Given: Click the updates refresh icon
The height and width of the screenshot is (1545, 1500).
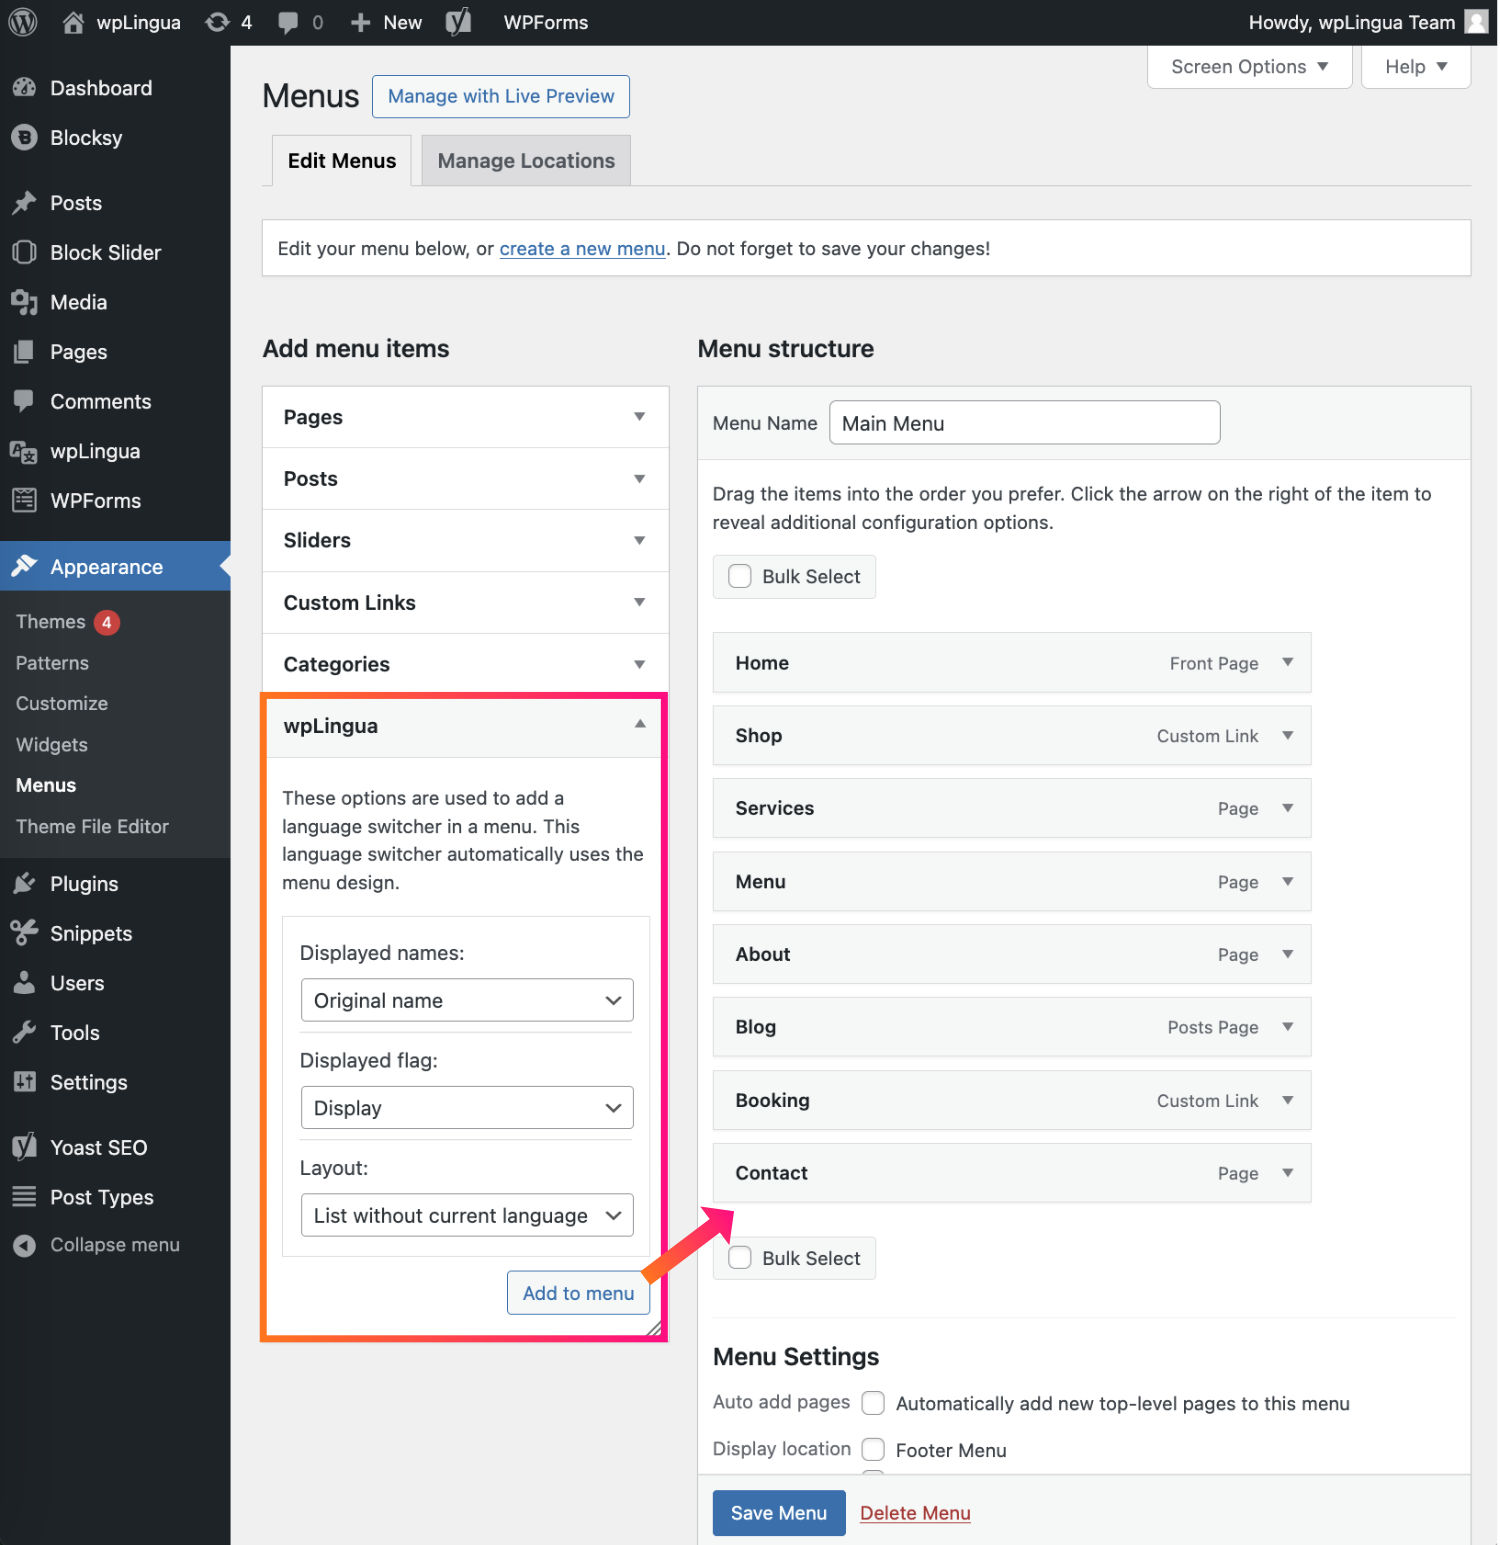Looking at the screenshot, I should (x=217, y=22).
